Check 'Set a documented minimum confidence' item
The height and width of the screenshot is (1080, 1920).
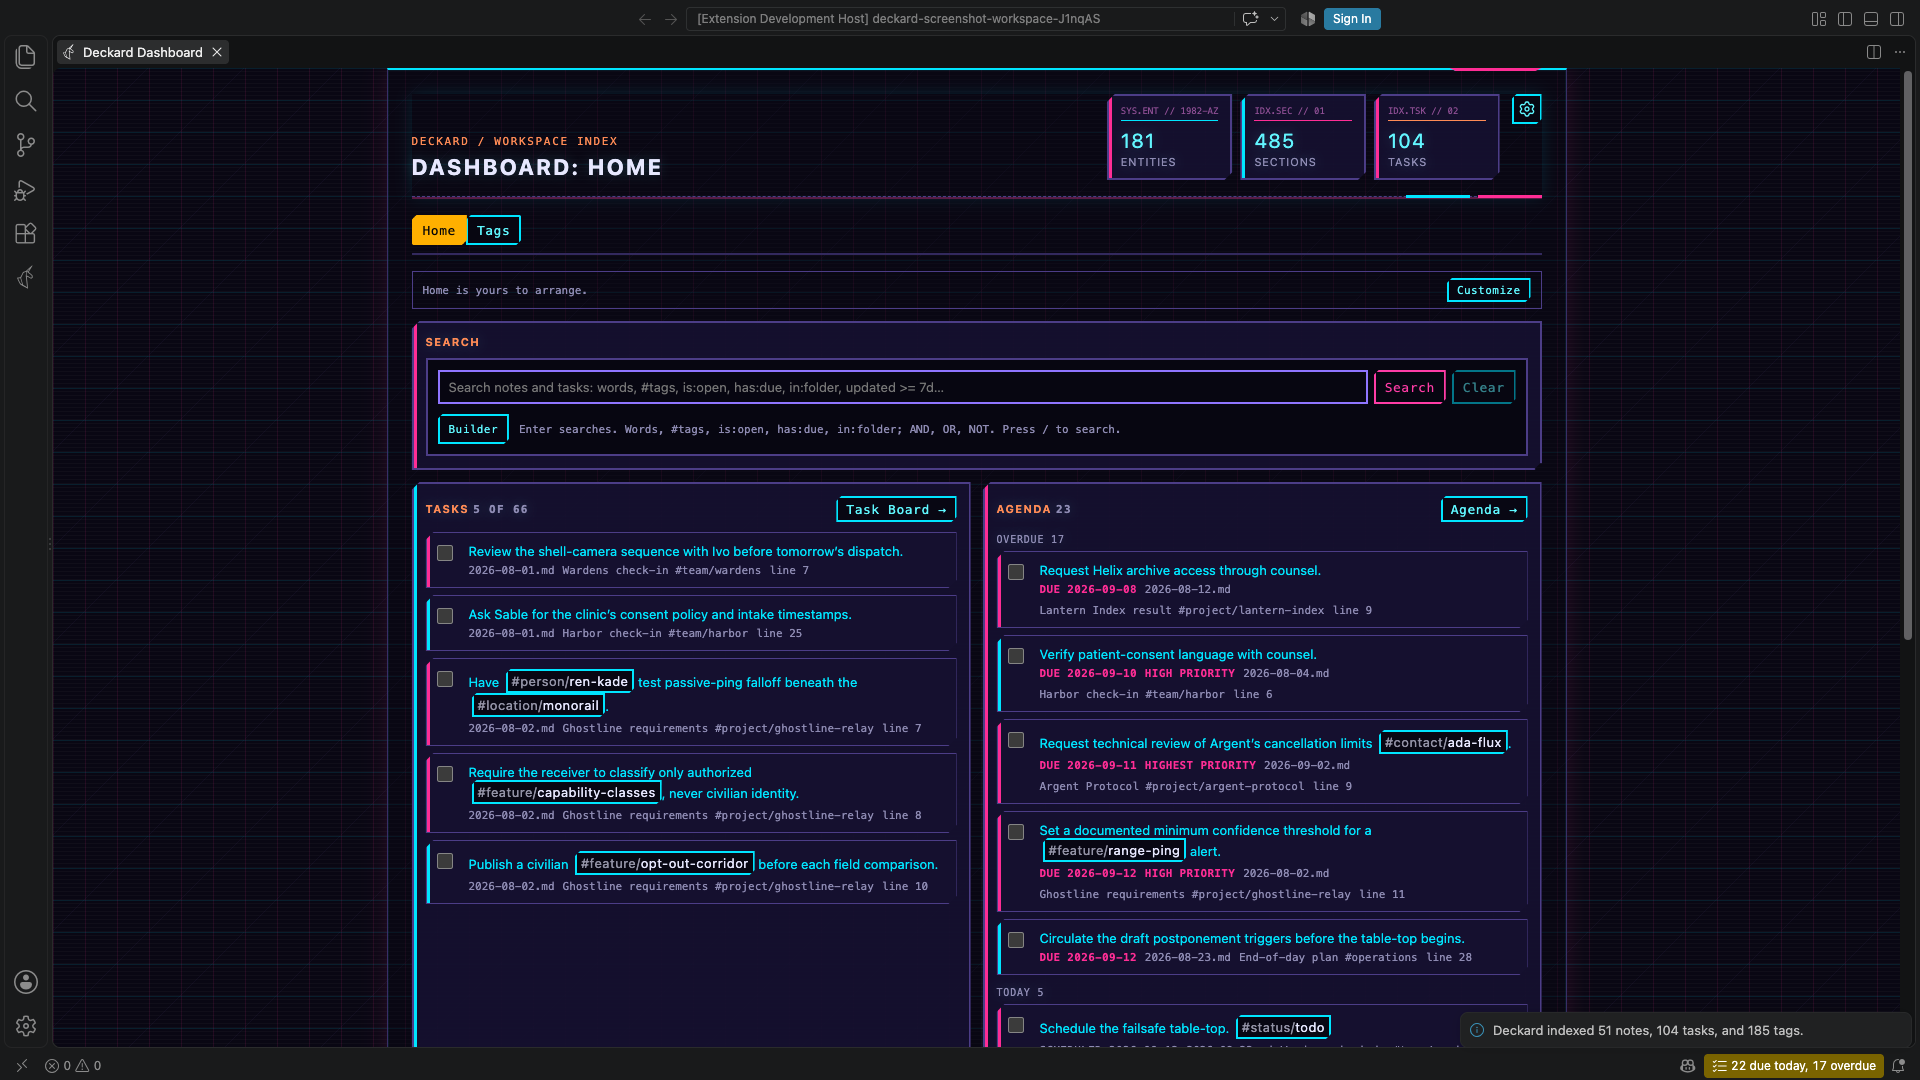point(1016,832)
